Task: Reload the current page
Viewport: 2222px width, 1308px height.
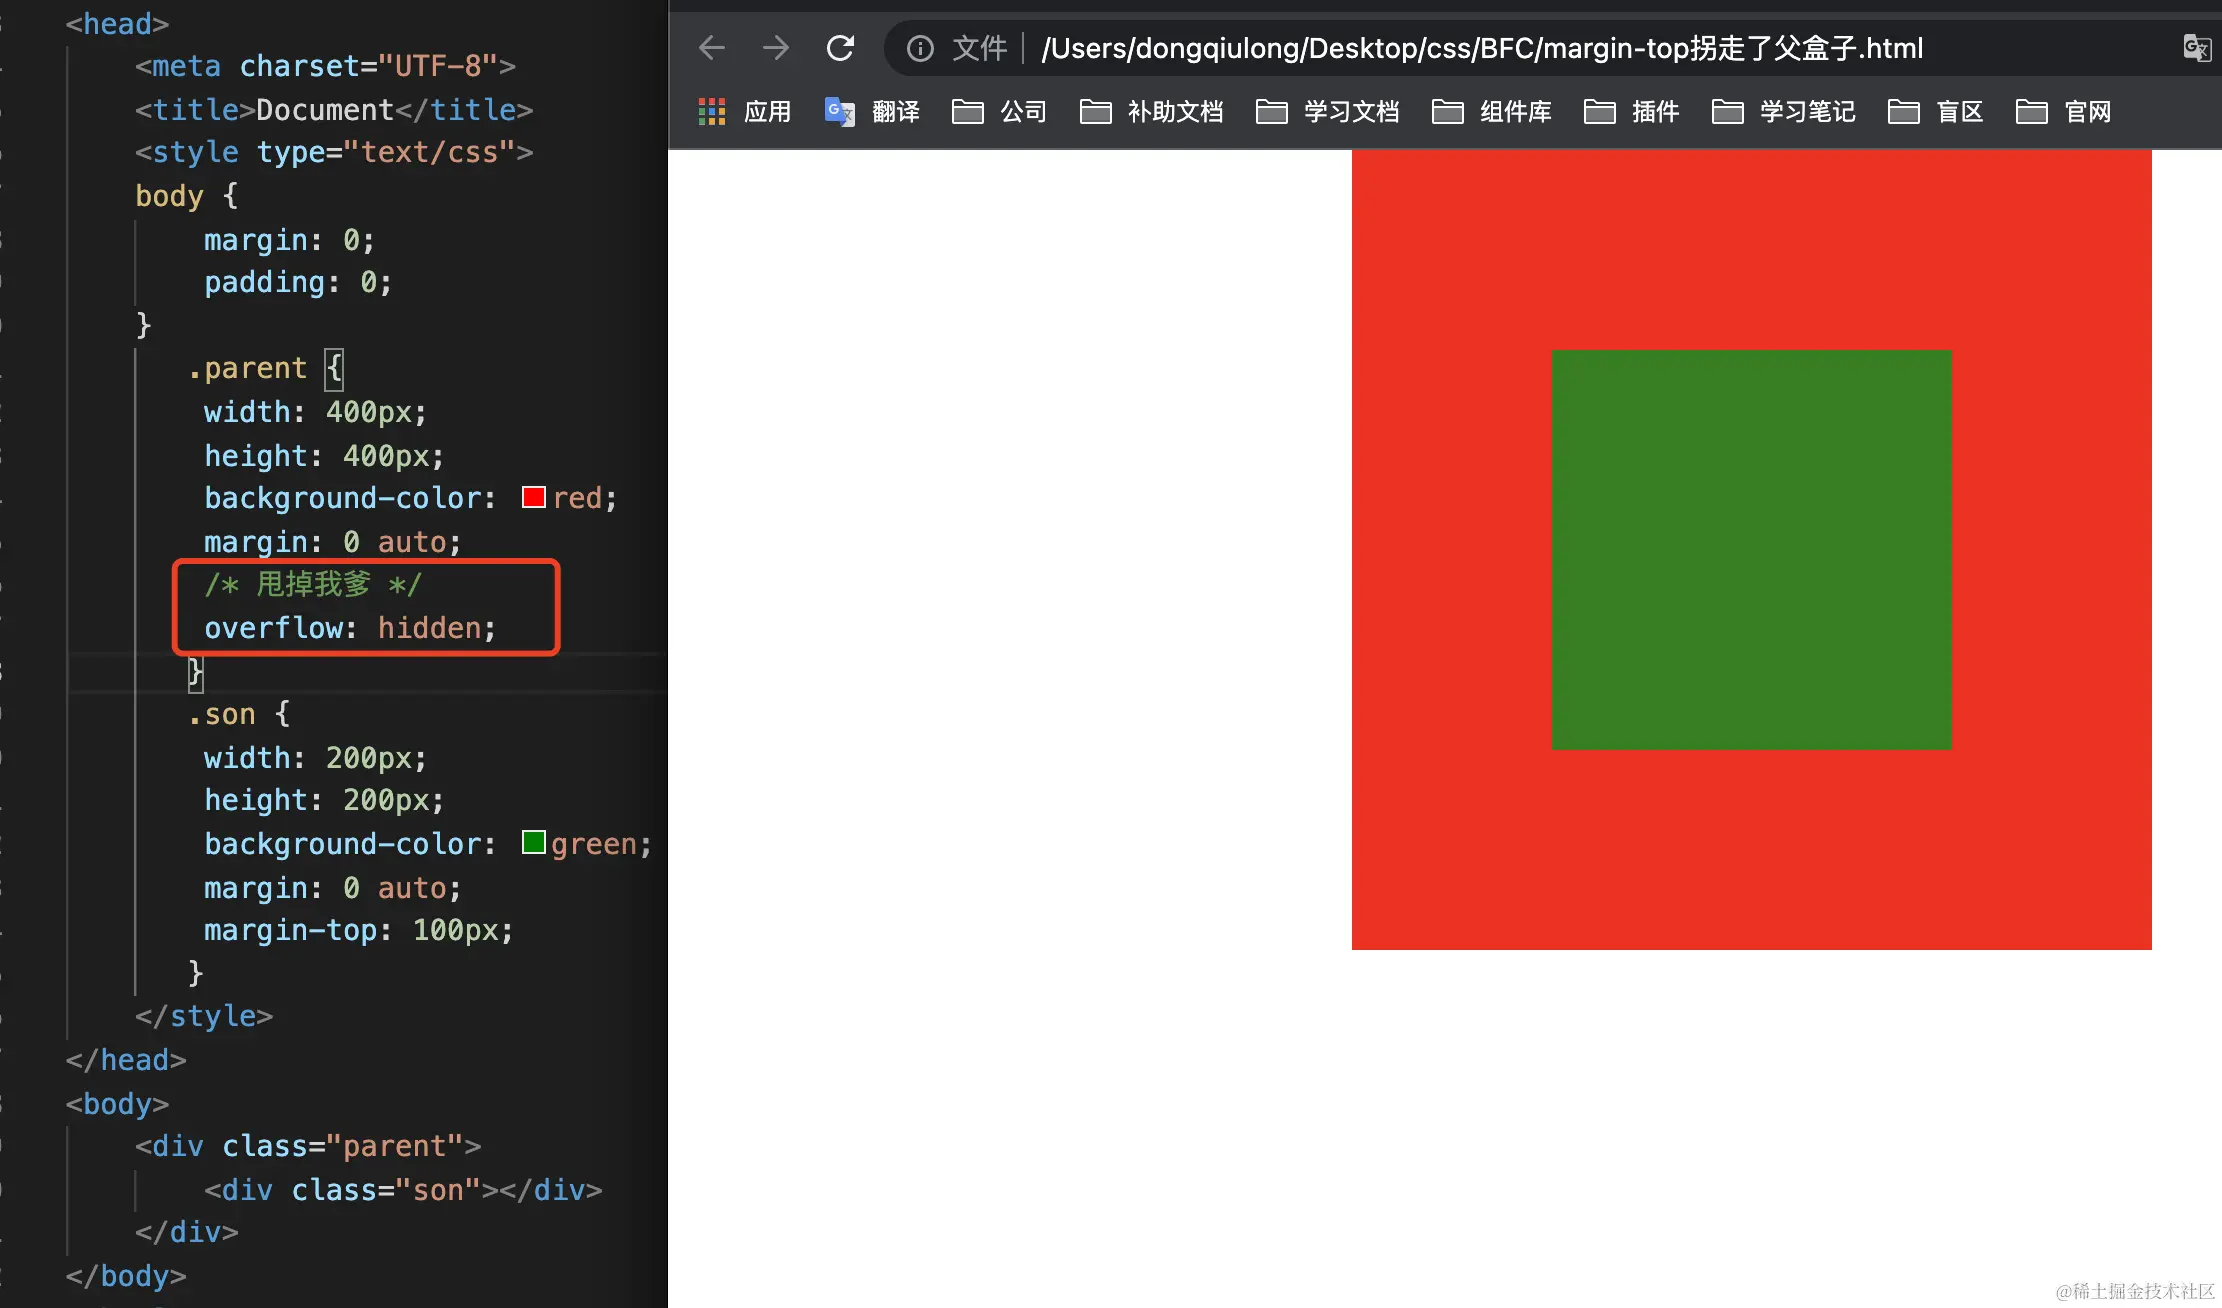Action: 840,47
